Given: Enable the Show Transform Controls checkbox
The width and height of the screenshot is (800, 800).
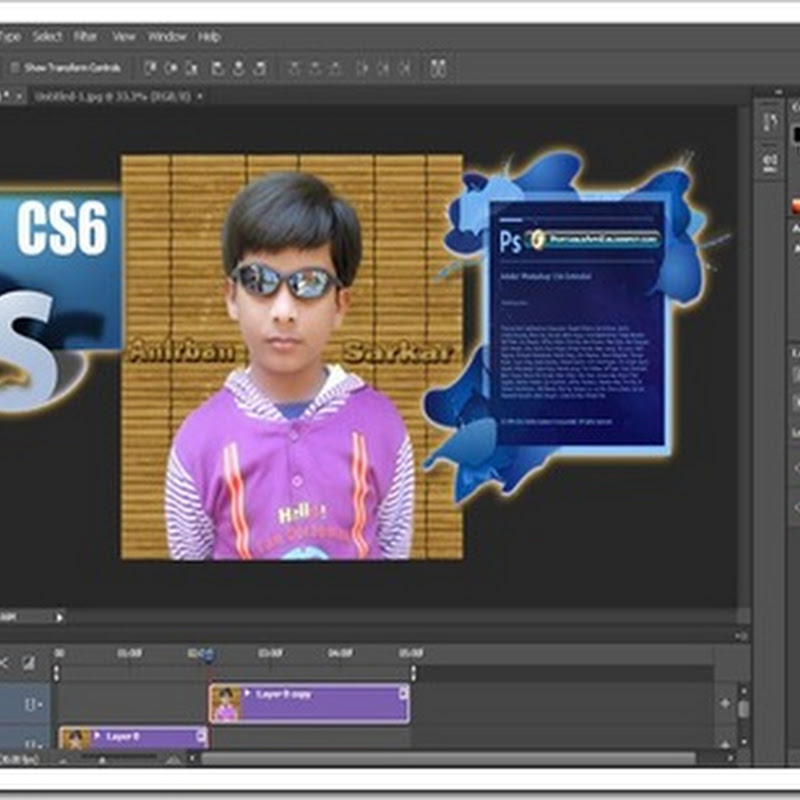Looking at the screenshot, I should pyautogui.click(x=15, y=68).
